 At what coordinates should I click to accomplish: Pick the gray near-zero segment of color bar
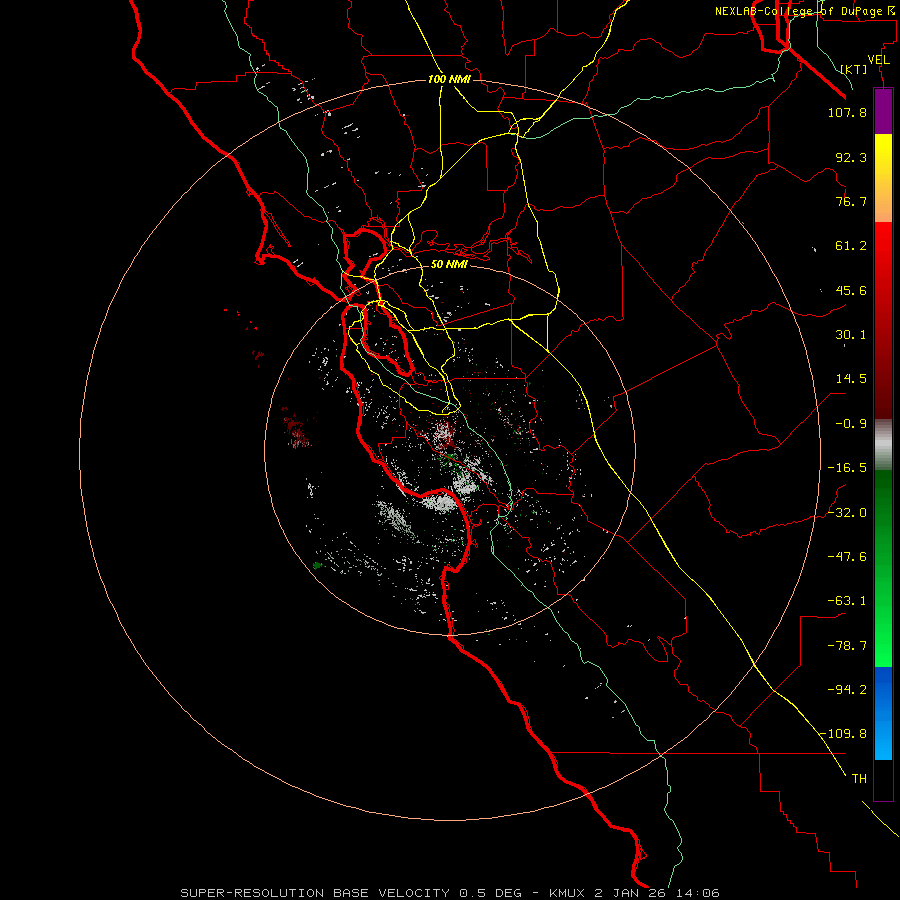[883, 445]
